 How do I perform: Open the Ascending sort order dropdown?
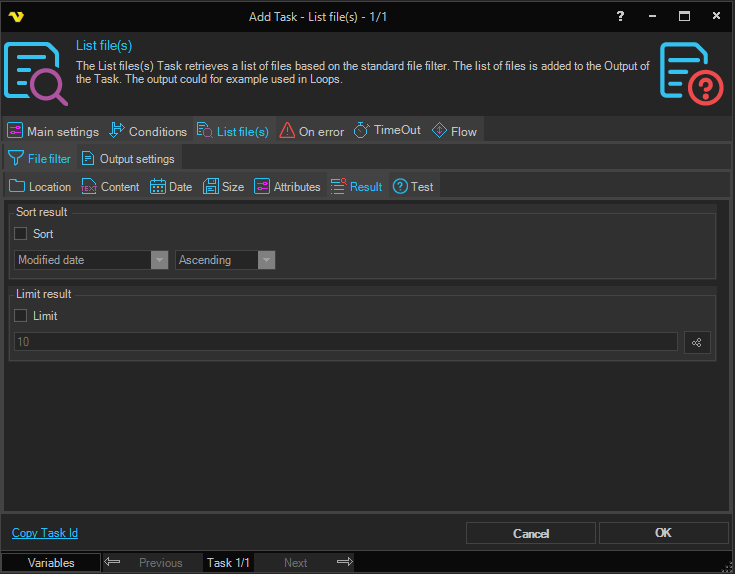coord(266,260)
